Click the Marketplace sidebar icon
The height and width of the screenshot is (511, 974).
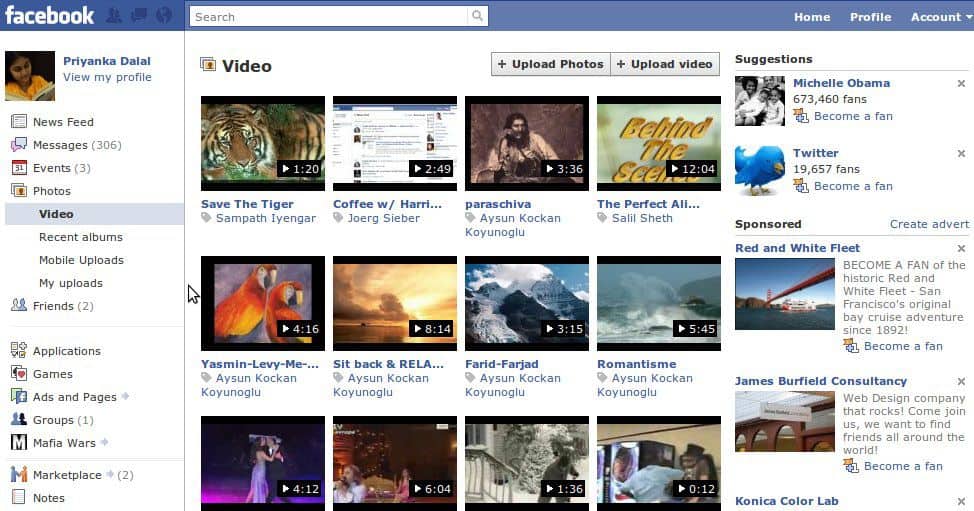(19, 474)
